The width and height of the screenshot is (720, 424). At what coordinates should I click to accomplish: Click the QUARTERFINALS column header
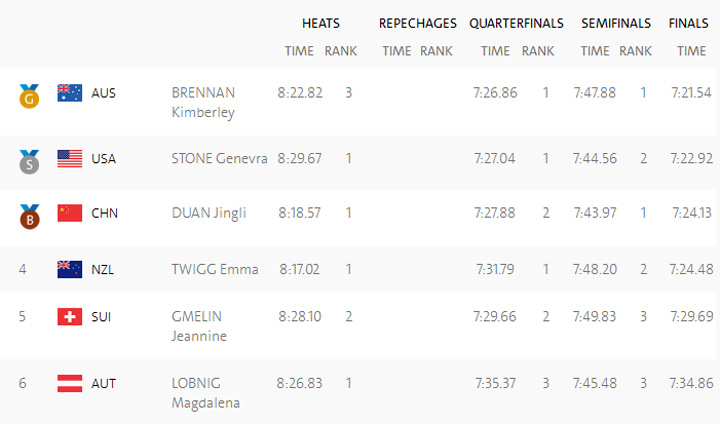tap(516, 23)
